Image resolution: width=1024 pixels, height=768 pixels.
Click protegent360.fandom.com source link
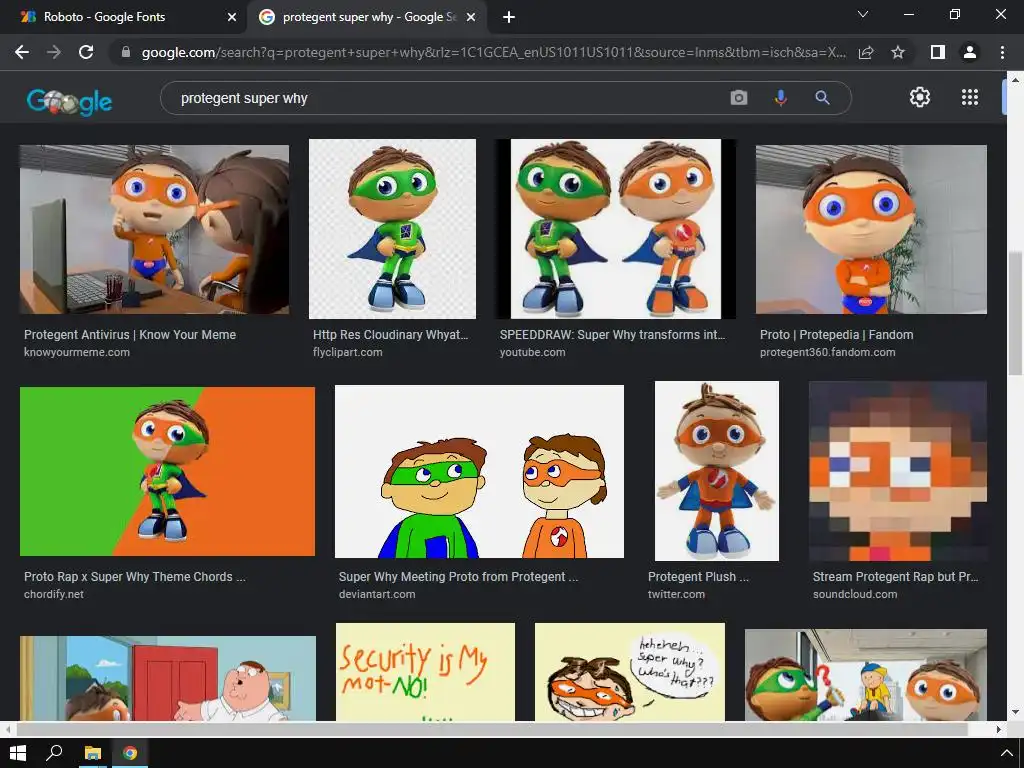827,352
